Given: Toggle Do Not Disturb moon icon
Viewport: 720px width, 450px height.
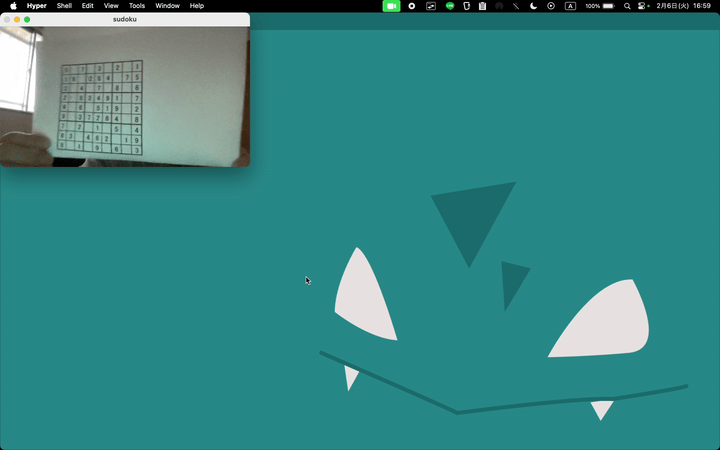Looking at the screenshot, I should click(x=534, y=6).
